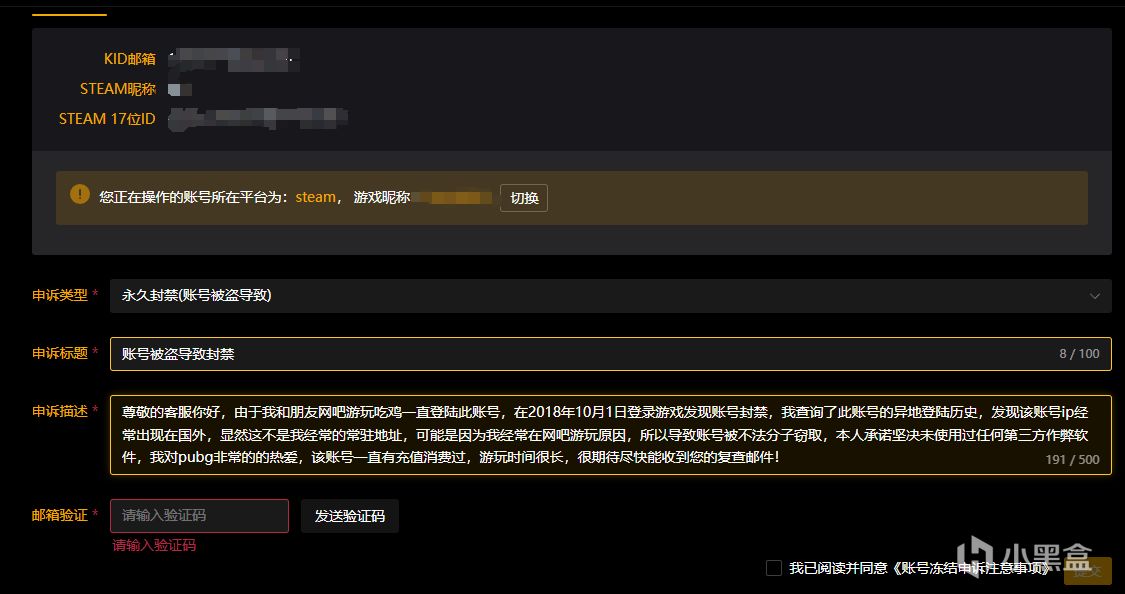This screenshot has height=594, width=1125.
Task: Enable the terms agreement checkbox before submitting
Action: 774,567
